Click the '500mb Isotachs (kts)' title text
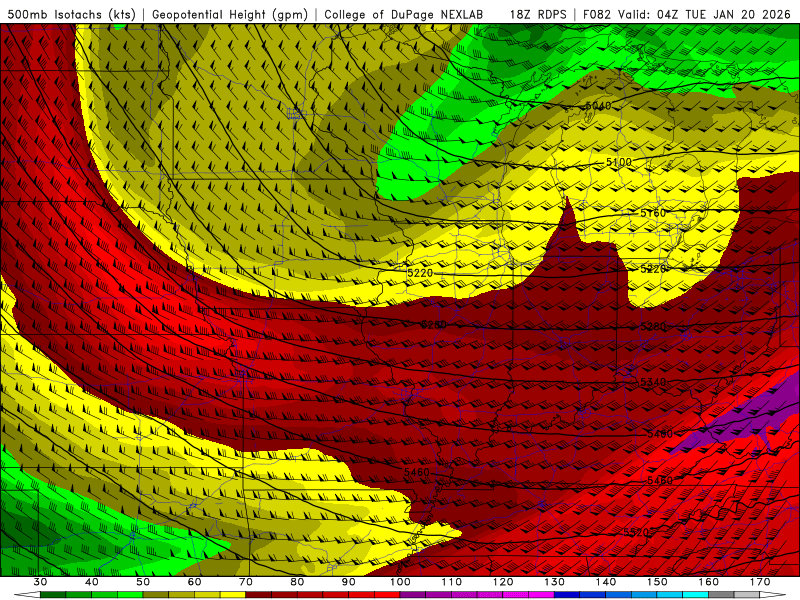The width and height of the screenshot is (800, 600). coord(72,15)
